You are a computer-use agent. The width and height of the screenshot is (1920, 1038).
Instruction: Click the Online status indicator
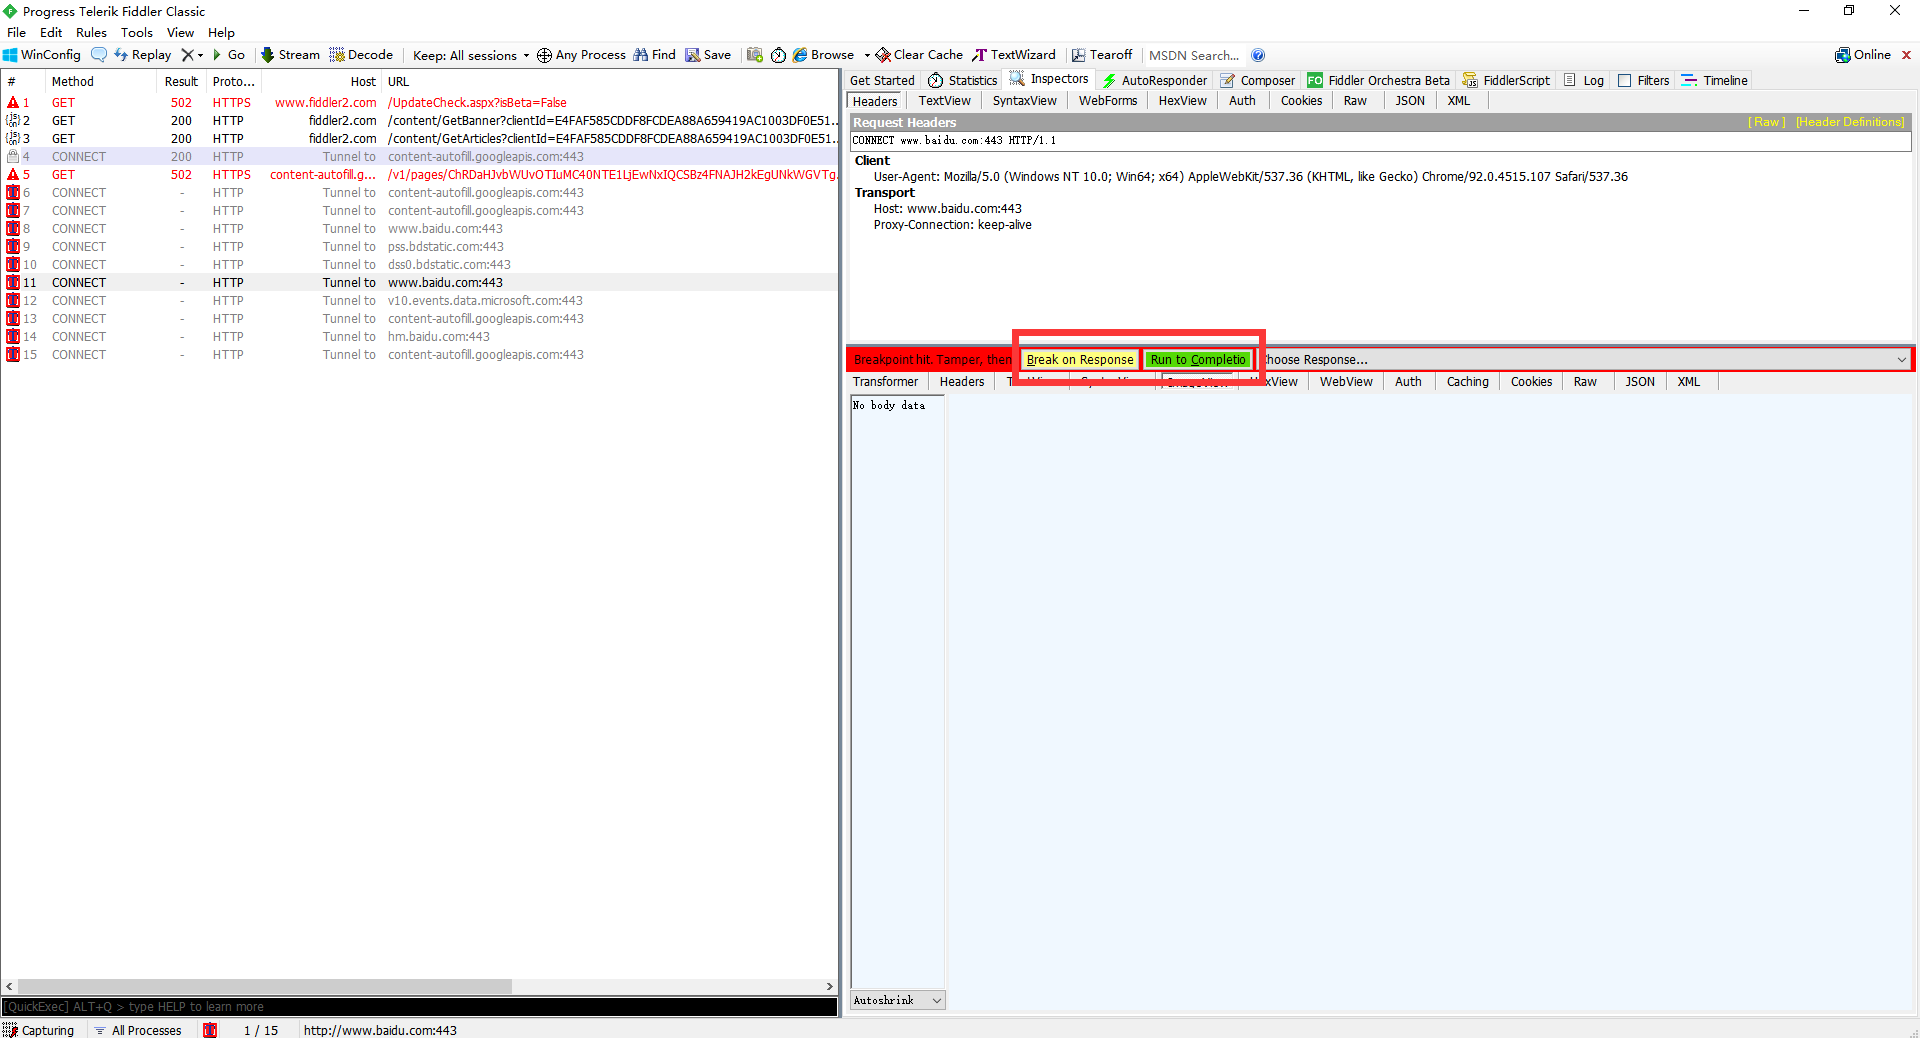point(1863,55)
